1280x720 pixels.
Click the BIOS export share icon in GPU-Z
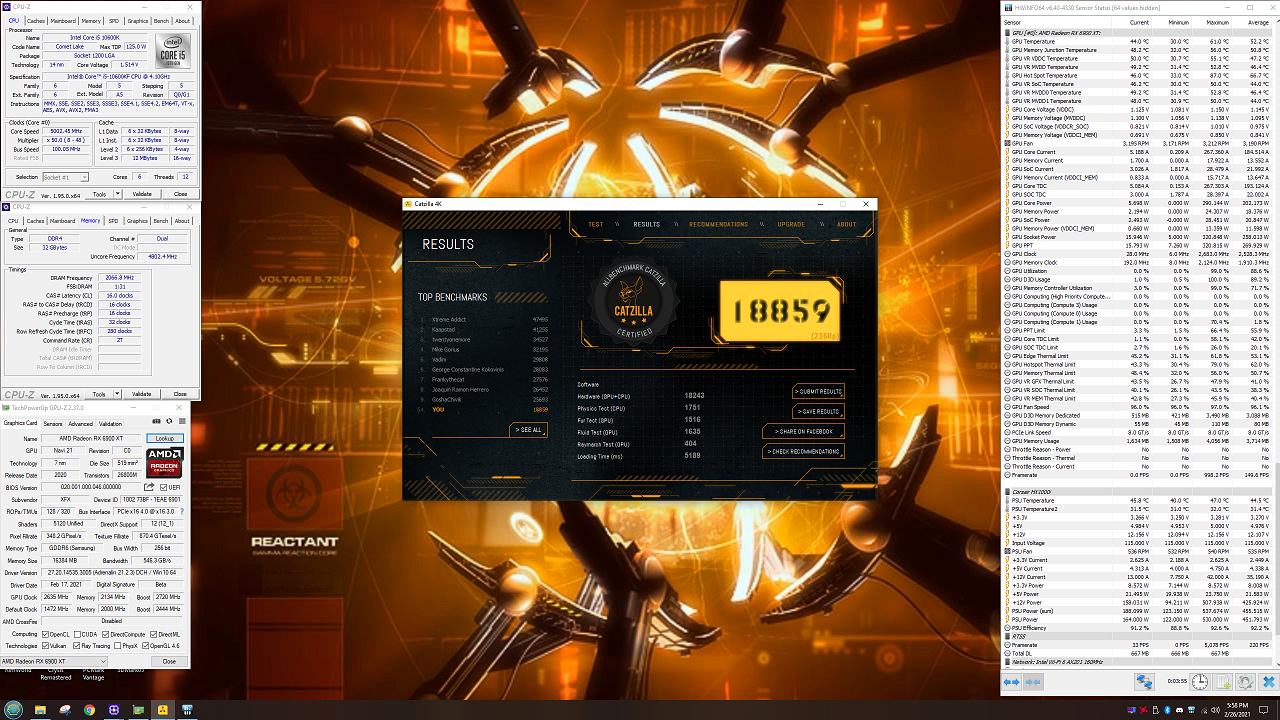(x=149, y=487)
